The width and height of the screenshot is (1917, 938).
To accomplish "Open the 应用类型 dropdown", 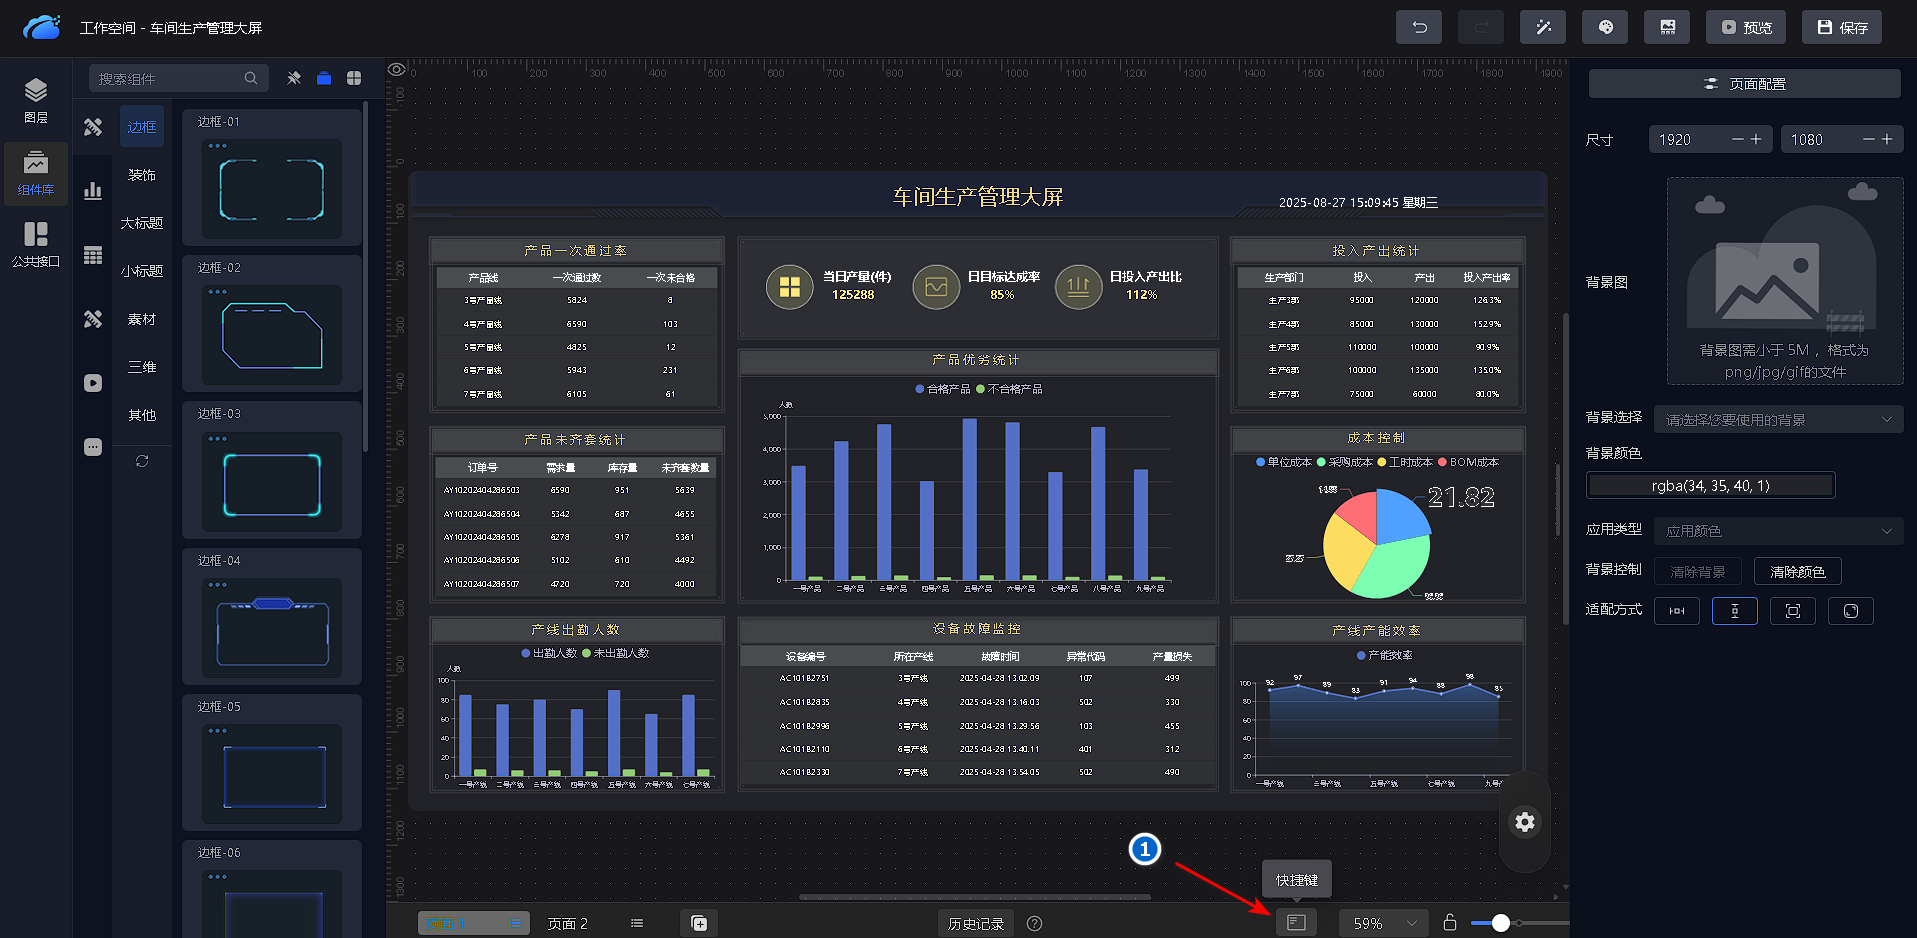I will [x=1778, y=531].
